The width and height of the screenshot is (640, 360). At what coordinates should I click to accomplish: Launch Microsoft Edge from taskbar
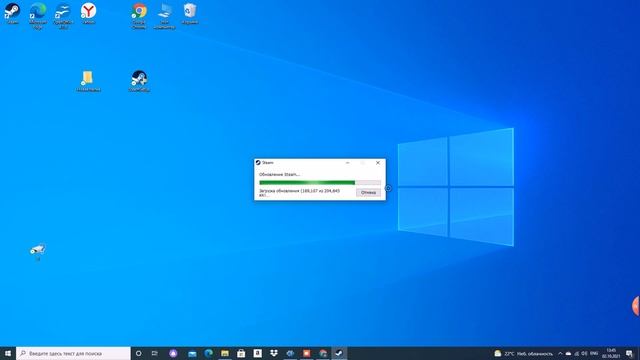[209, 353]
